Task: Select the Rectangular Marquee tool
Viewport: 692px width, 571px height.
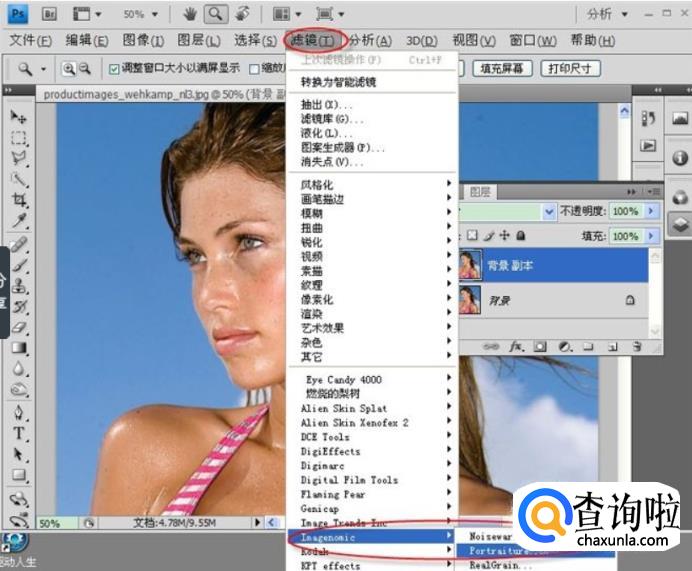Action: [x=19, y=138]
